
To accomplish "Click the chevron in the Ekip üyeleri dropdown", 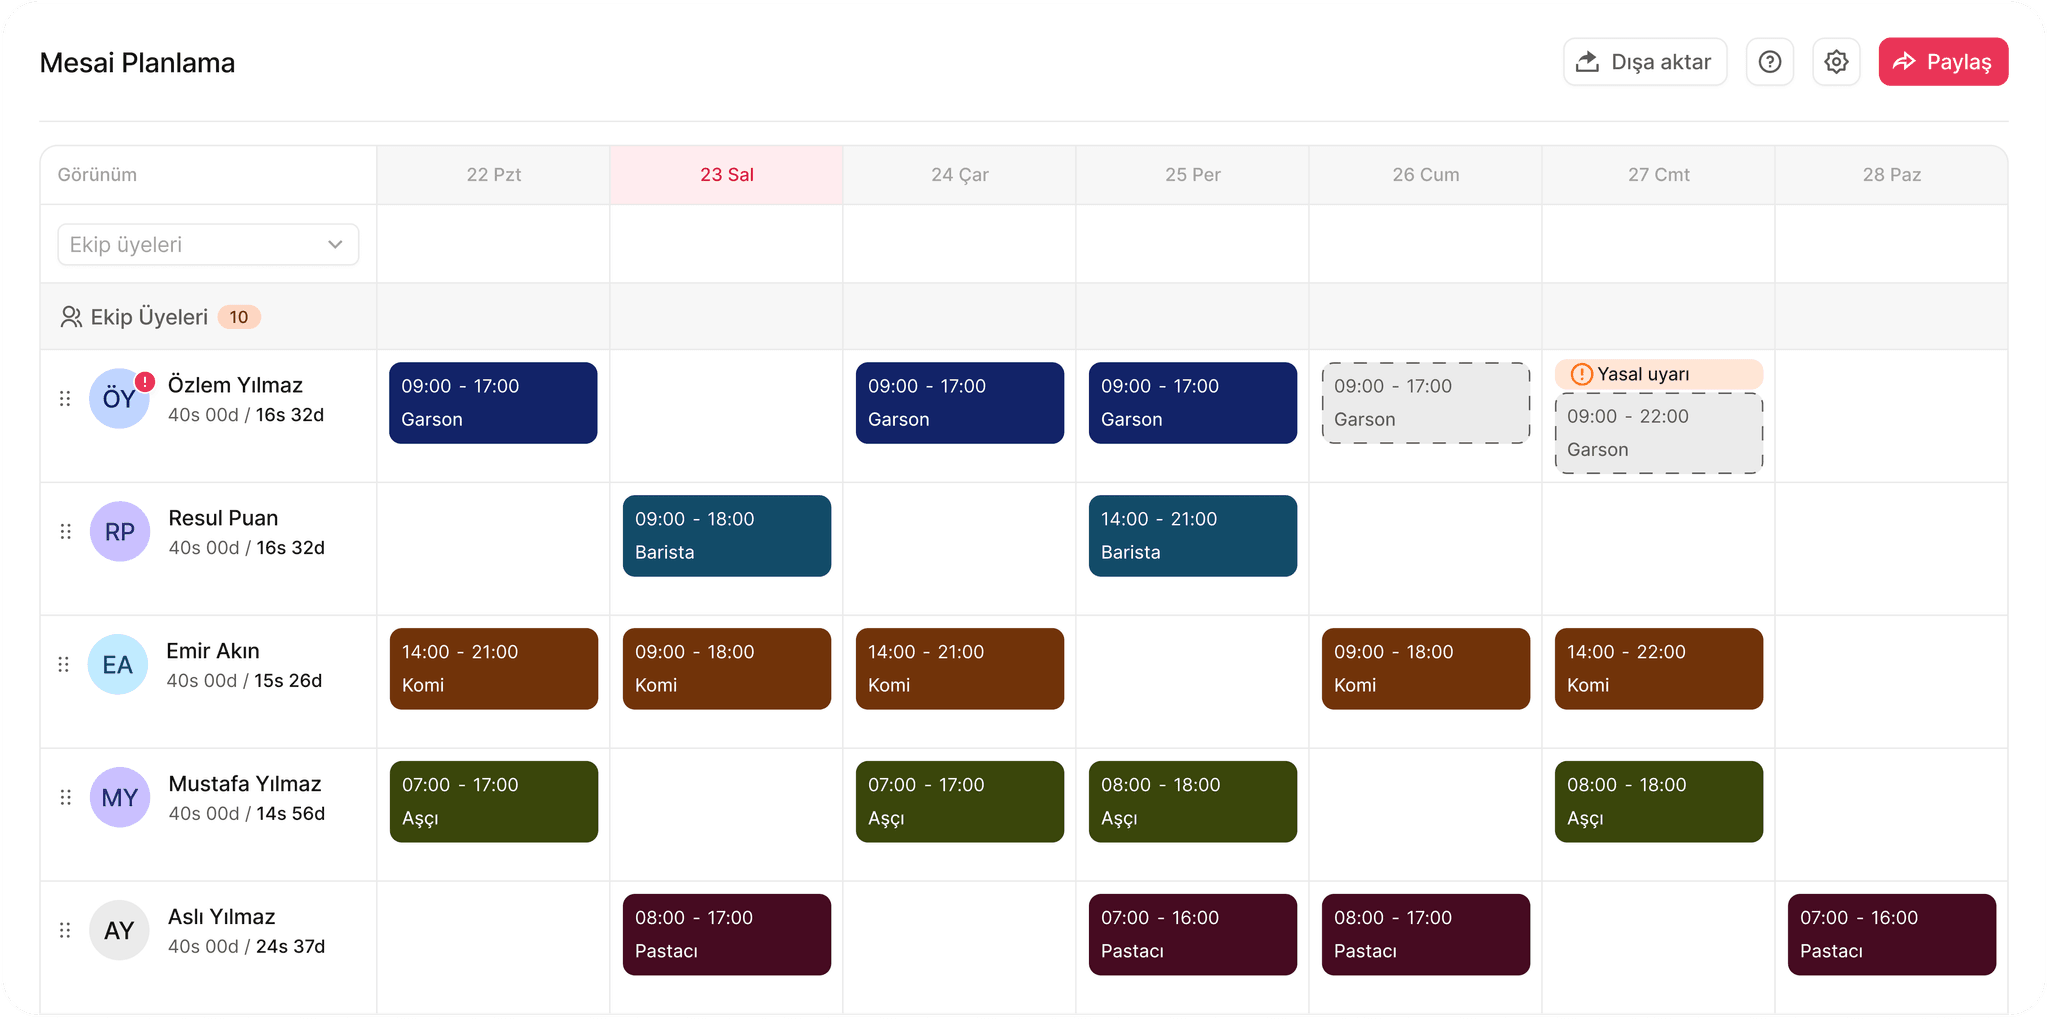I will pos(335,245).
